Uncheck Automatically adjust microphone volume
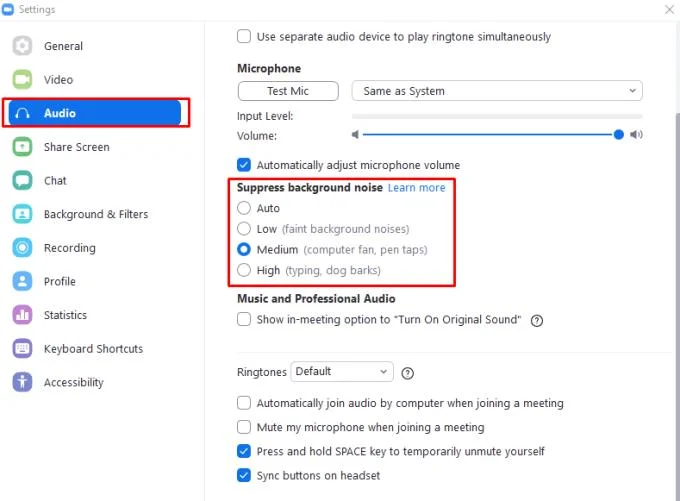This screenshot has height=501, width=680. [x=244, y=165]
